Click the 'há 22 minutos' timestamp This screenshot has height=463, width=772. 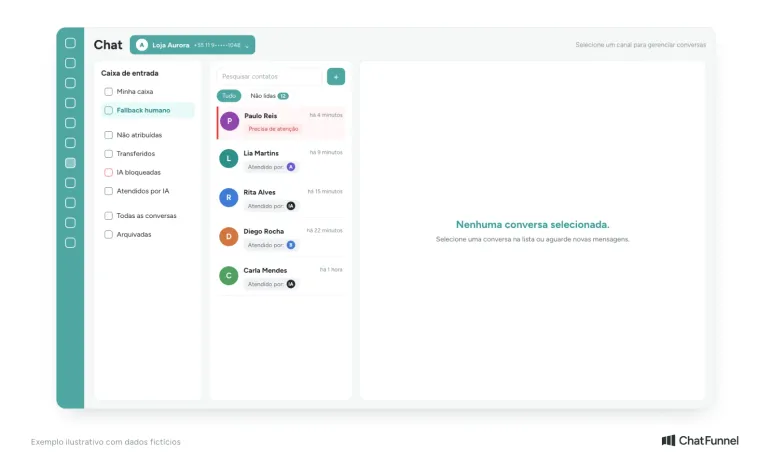[324, 230]
